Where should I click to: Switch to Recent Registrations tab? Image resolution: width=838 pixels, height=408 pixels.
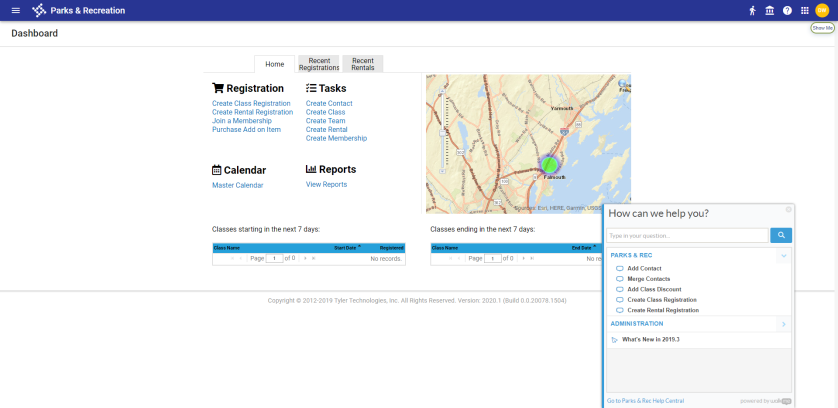click(319, 64)
